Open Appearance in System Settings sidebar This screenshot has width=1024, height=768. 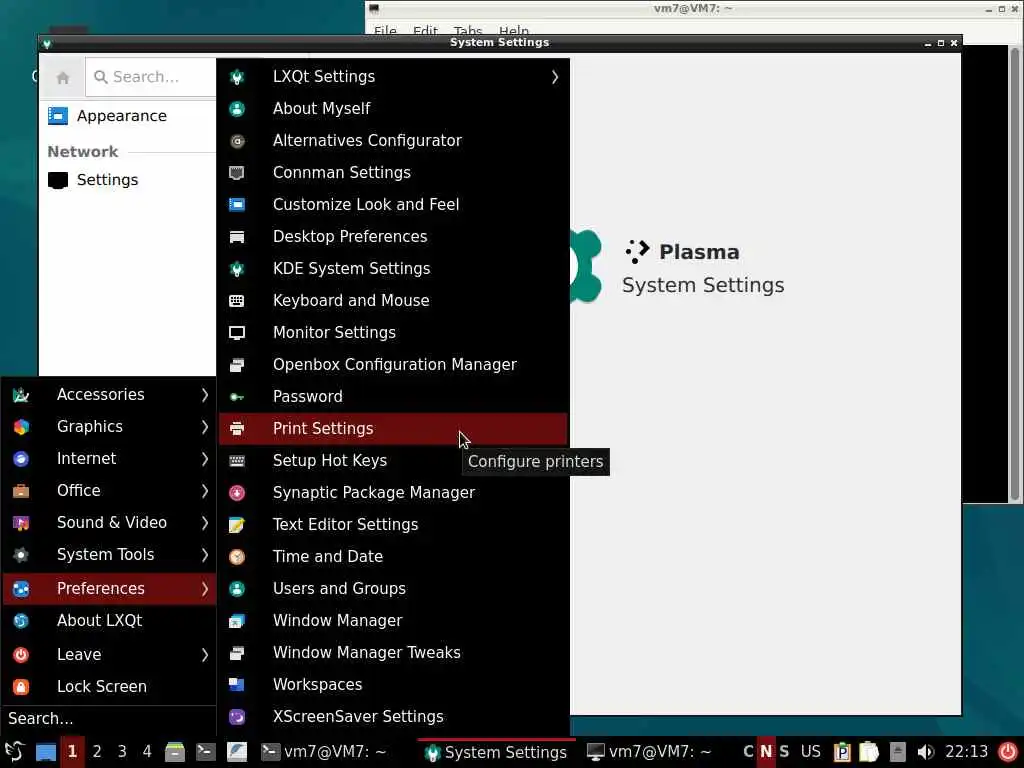coord(129,116)
